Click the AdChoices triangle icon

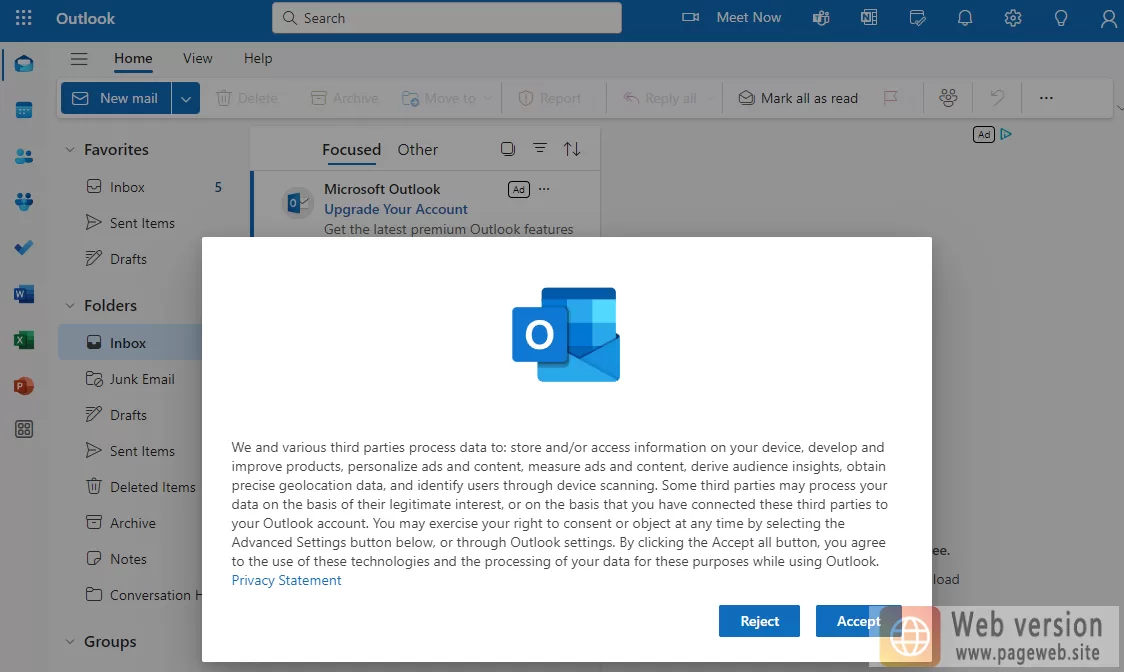(1006, 133)
